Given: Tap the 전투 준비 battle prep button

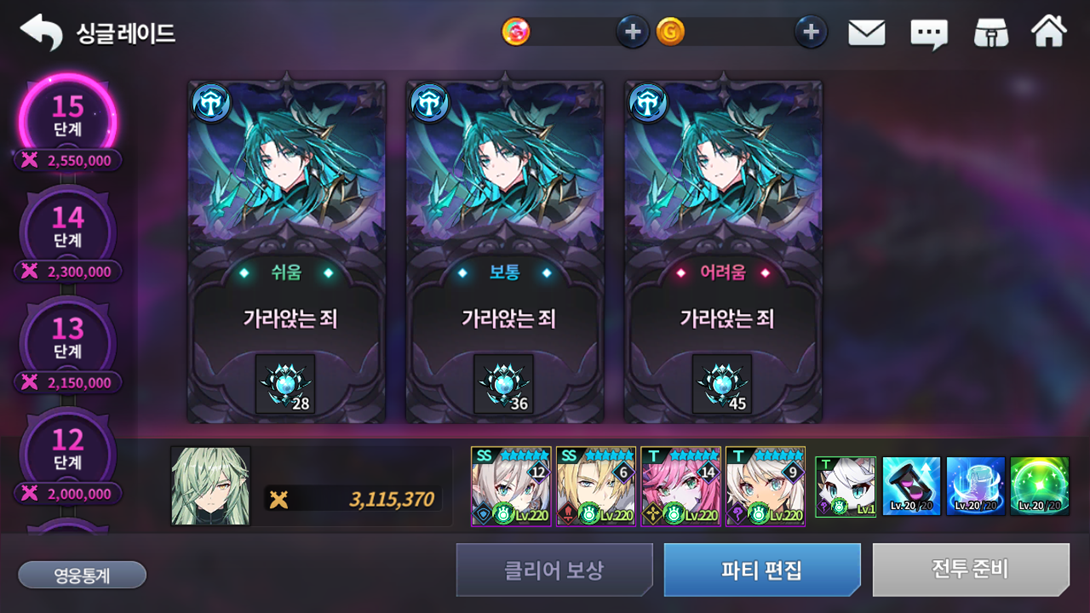Looking at the screenshot, I should tap(970, 570).
